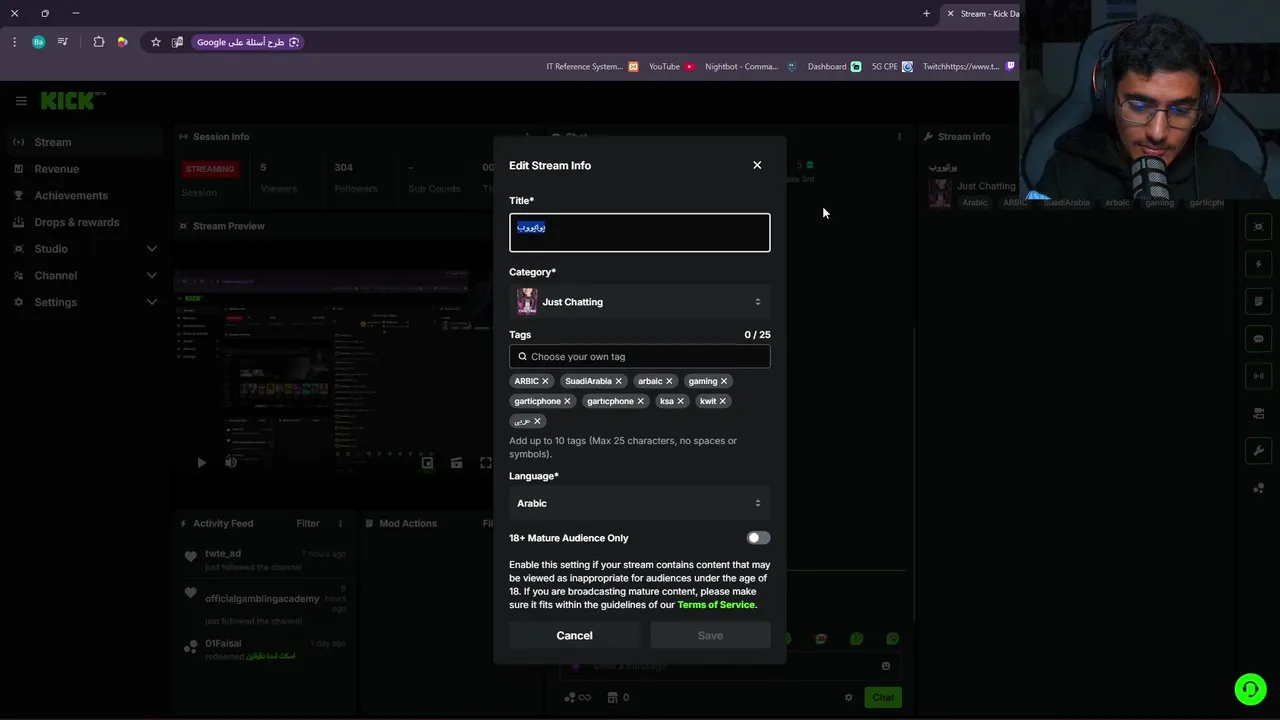
Task: Click twte_ad in Activity Feed
Action: [x=223, y=553]
